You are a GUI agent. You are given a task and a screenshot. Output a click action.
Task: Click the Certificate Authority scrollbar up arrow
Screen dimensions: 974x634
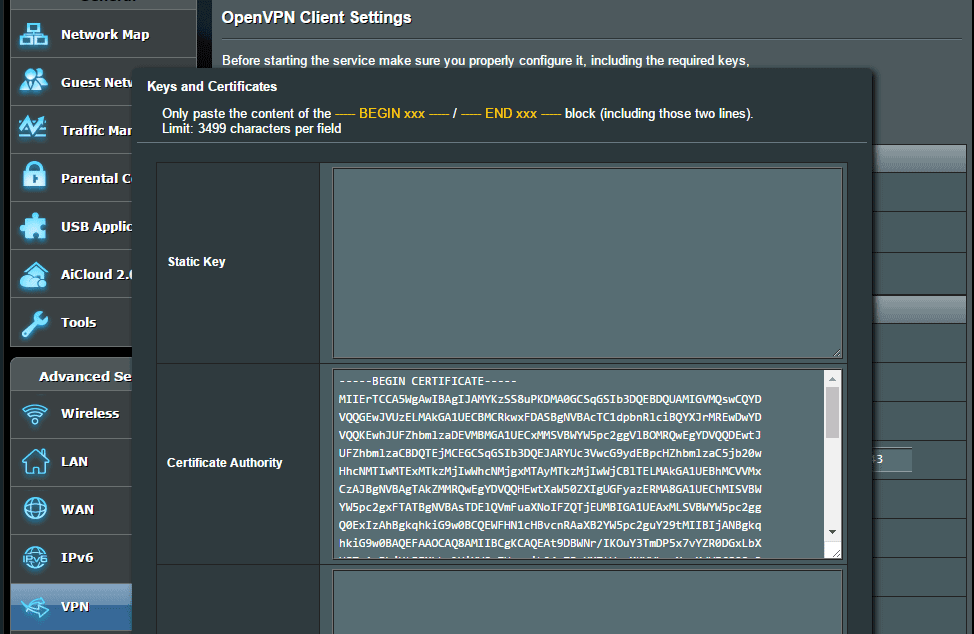[832, 379]
